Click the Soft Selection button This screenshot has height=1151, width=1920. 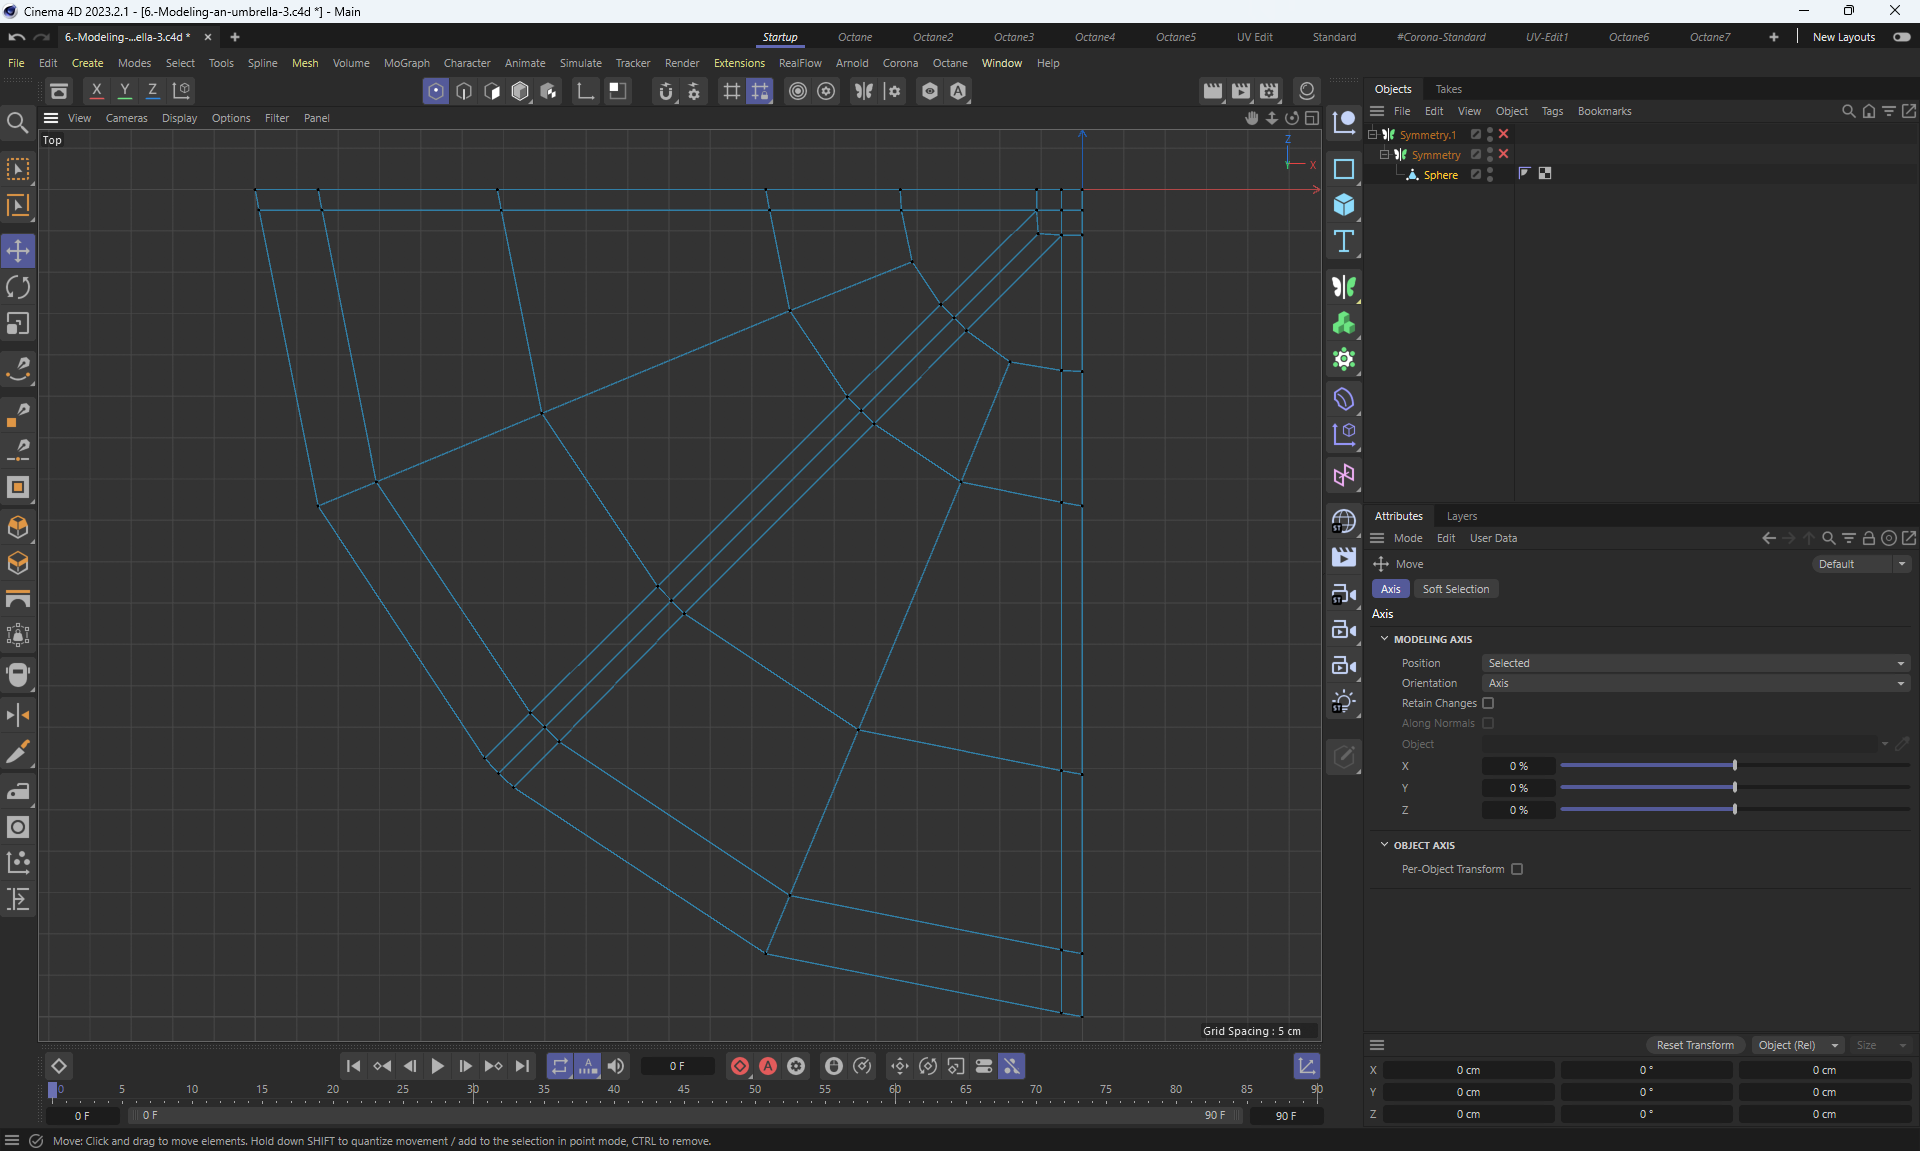1455,589
